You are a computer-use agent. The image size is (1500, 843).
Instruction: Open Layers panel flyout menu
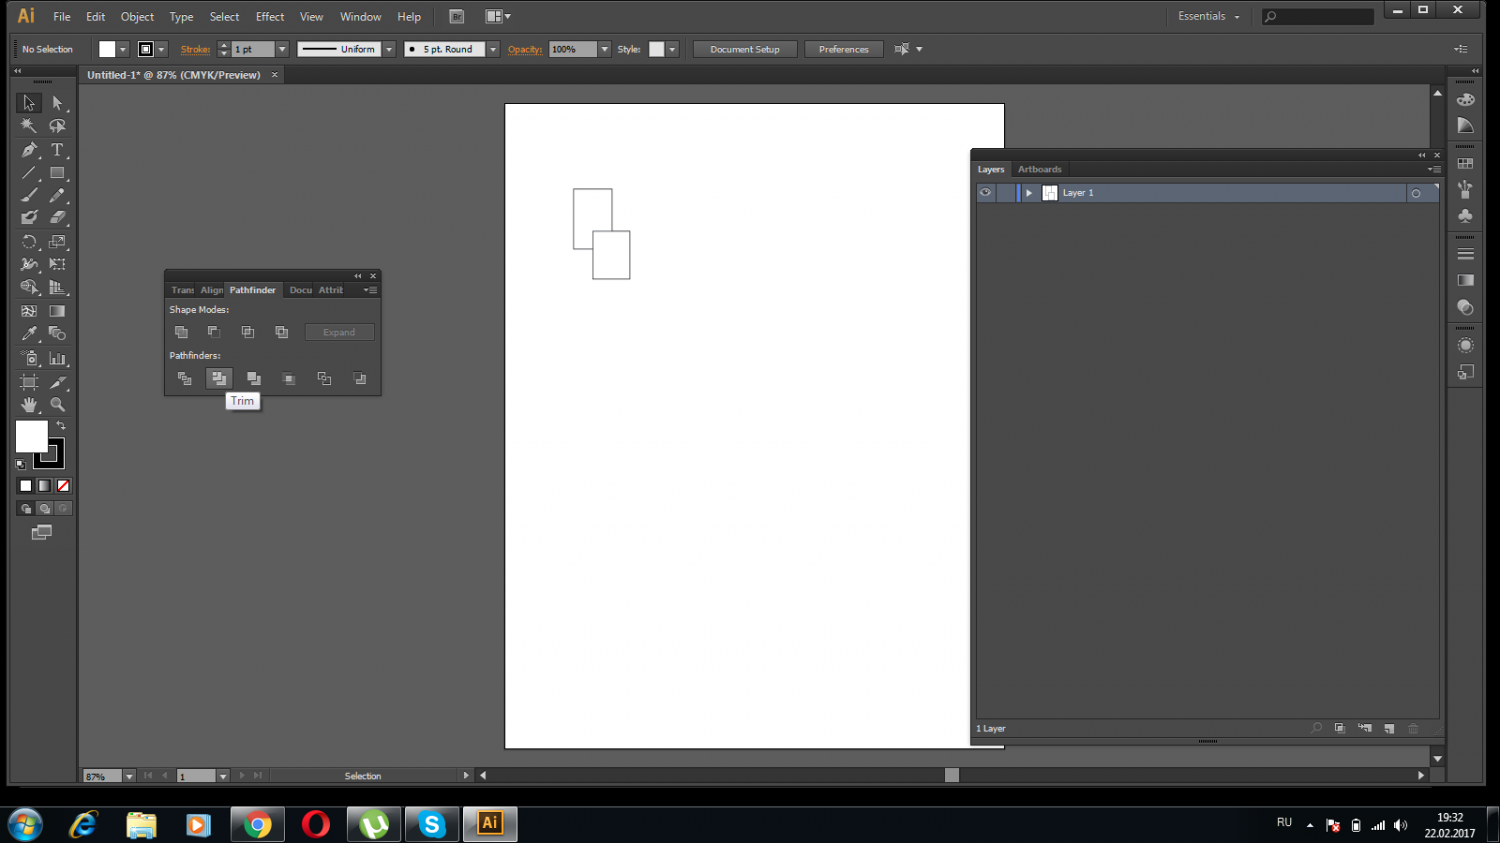click(x=1433, y=169)
